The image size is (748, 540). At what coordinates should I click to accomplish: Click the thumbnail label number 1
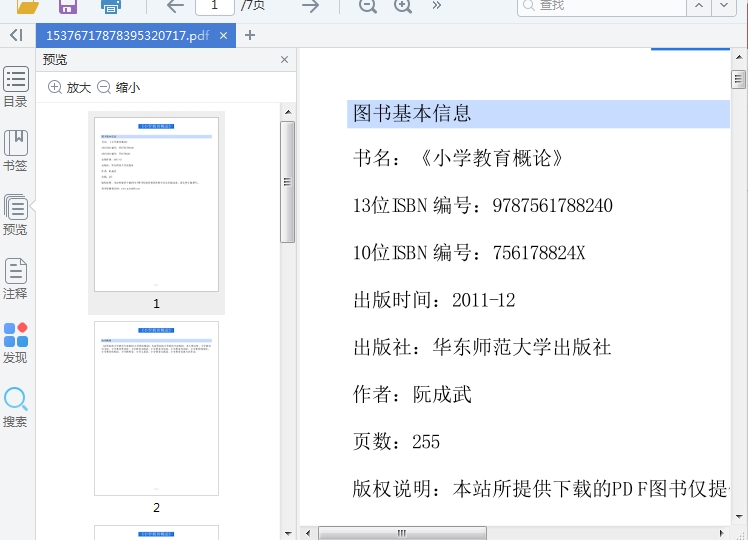[156, 304]
